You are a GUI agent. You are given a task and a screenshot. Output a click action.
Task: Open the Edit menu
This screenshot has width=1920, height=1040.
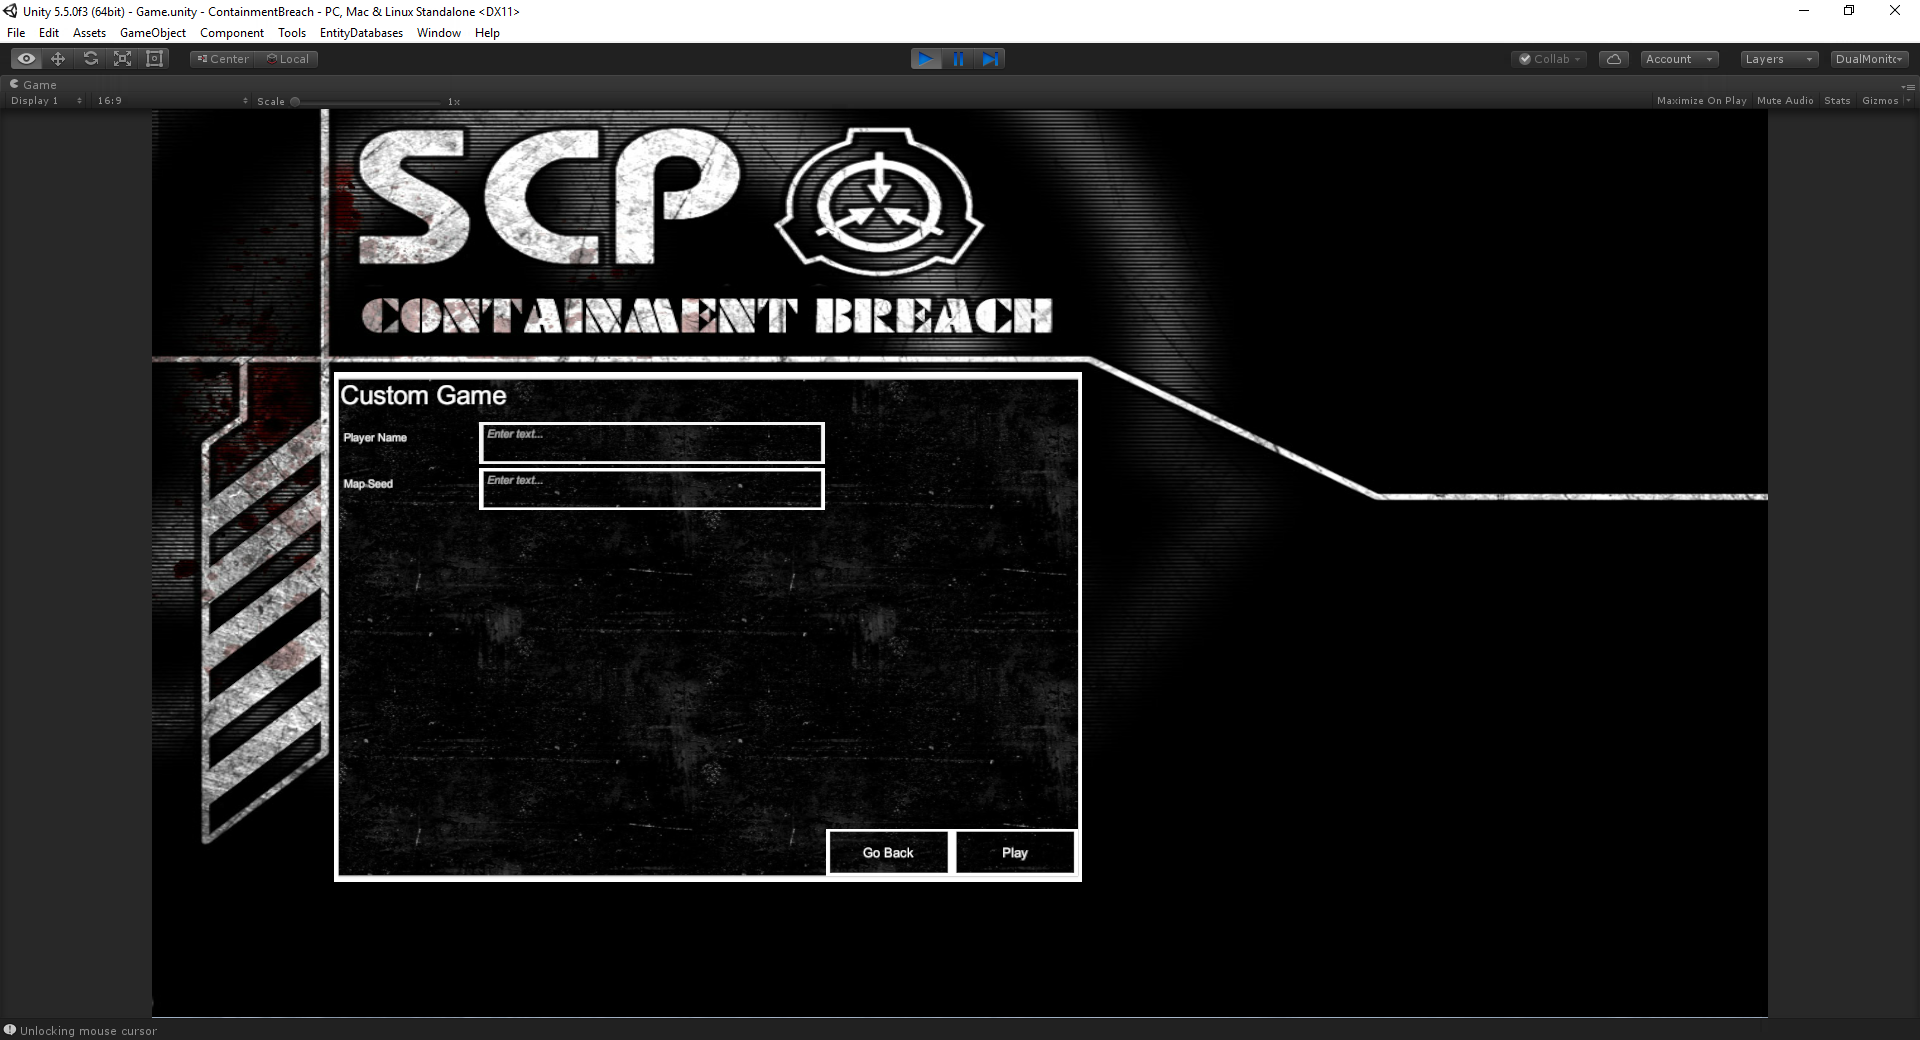(49, 33)
